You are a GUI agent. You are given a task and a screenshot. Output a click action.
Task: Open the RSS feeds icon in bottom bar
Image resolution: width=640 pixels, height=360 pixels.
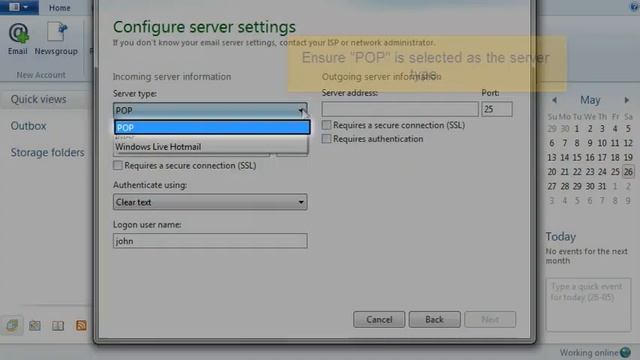click(x=81, y=325)
